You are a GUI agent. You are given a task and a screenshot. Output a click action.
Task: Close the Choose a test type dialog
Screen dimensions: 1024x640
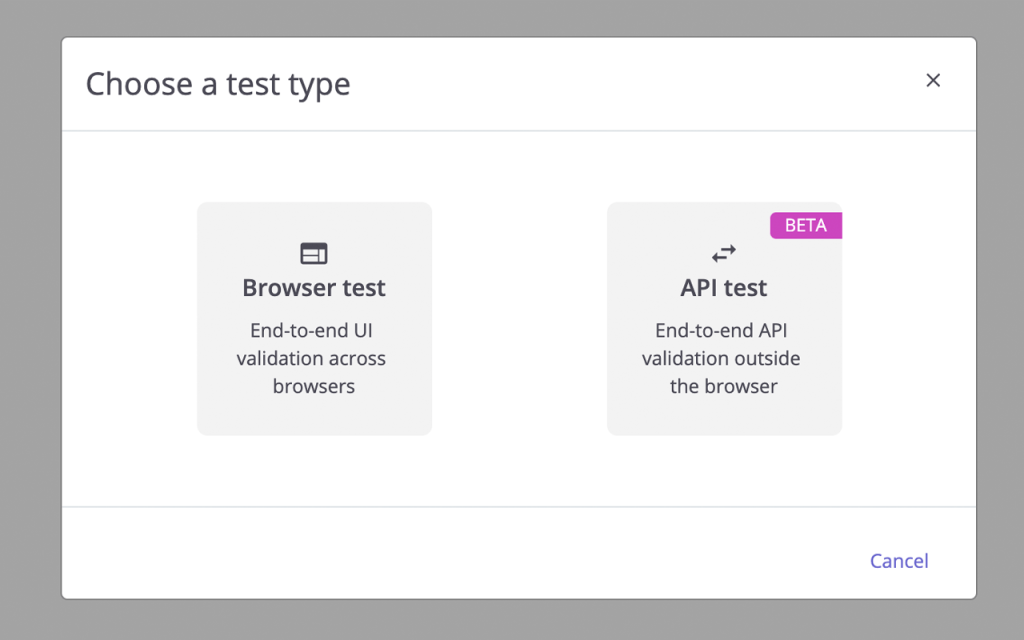click(933, 80)
